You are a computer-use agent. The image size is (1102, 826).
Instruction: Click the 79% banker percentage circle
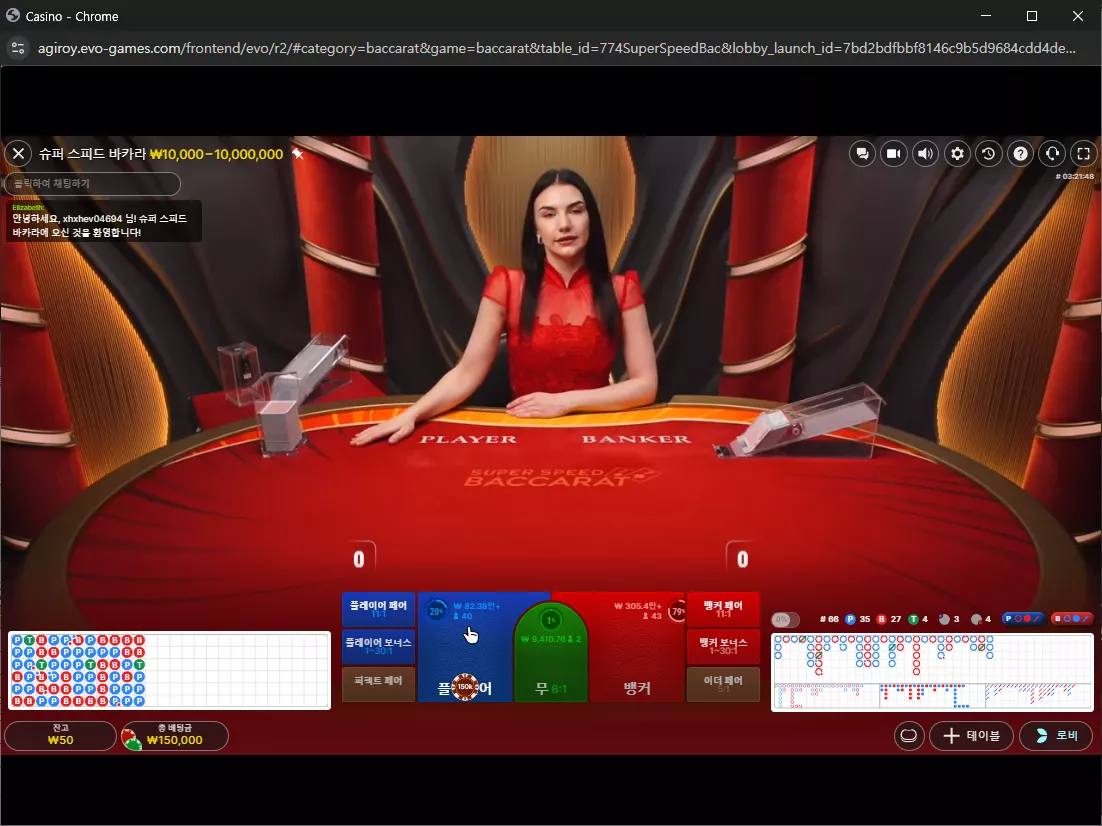(x=677, y=611)
